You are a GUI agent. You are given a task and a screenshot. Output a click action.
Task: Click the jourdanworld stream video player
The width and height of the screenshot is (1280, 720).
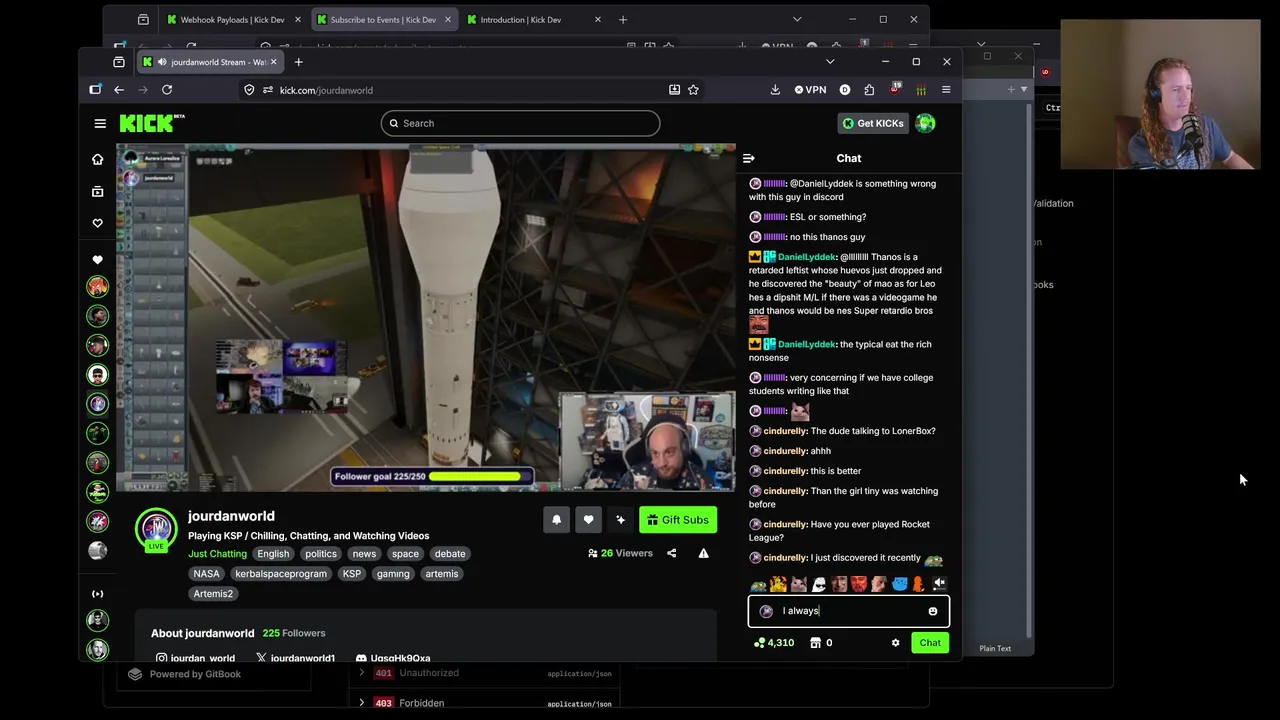click(426, 318)
